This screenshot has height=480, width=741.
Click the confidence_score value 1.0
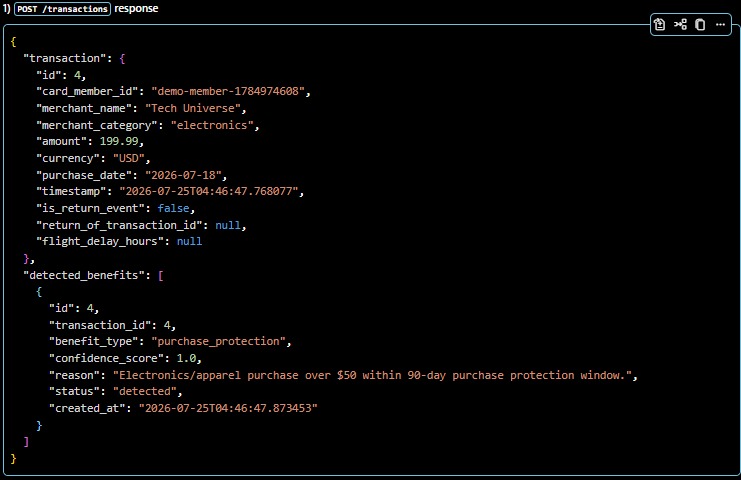tap(186, 358)
